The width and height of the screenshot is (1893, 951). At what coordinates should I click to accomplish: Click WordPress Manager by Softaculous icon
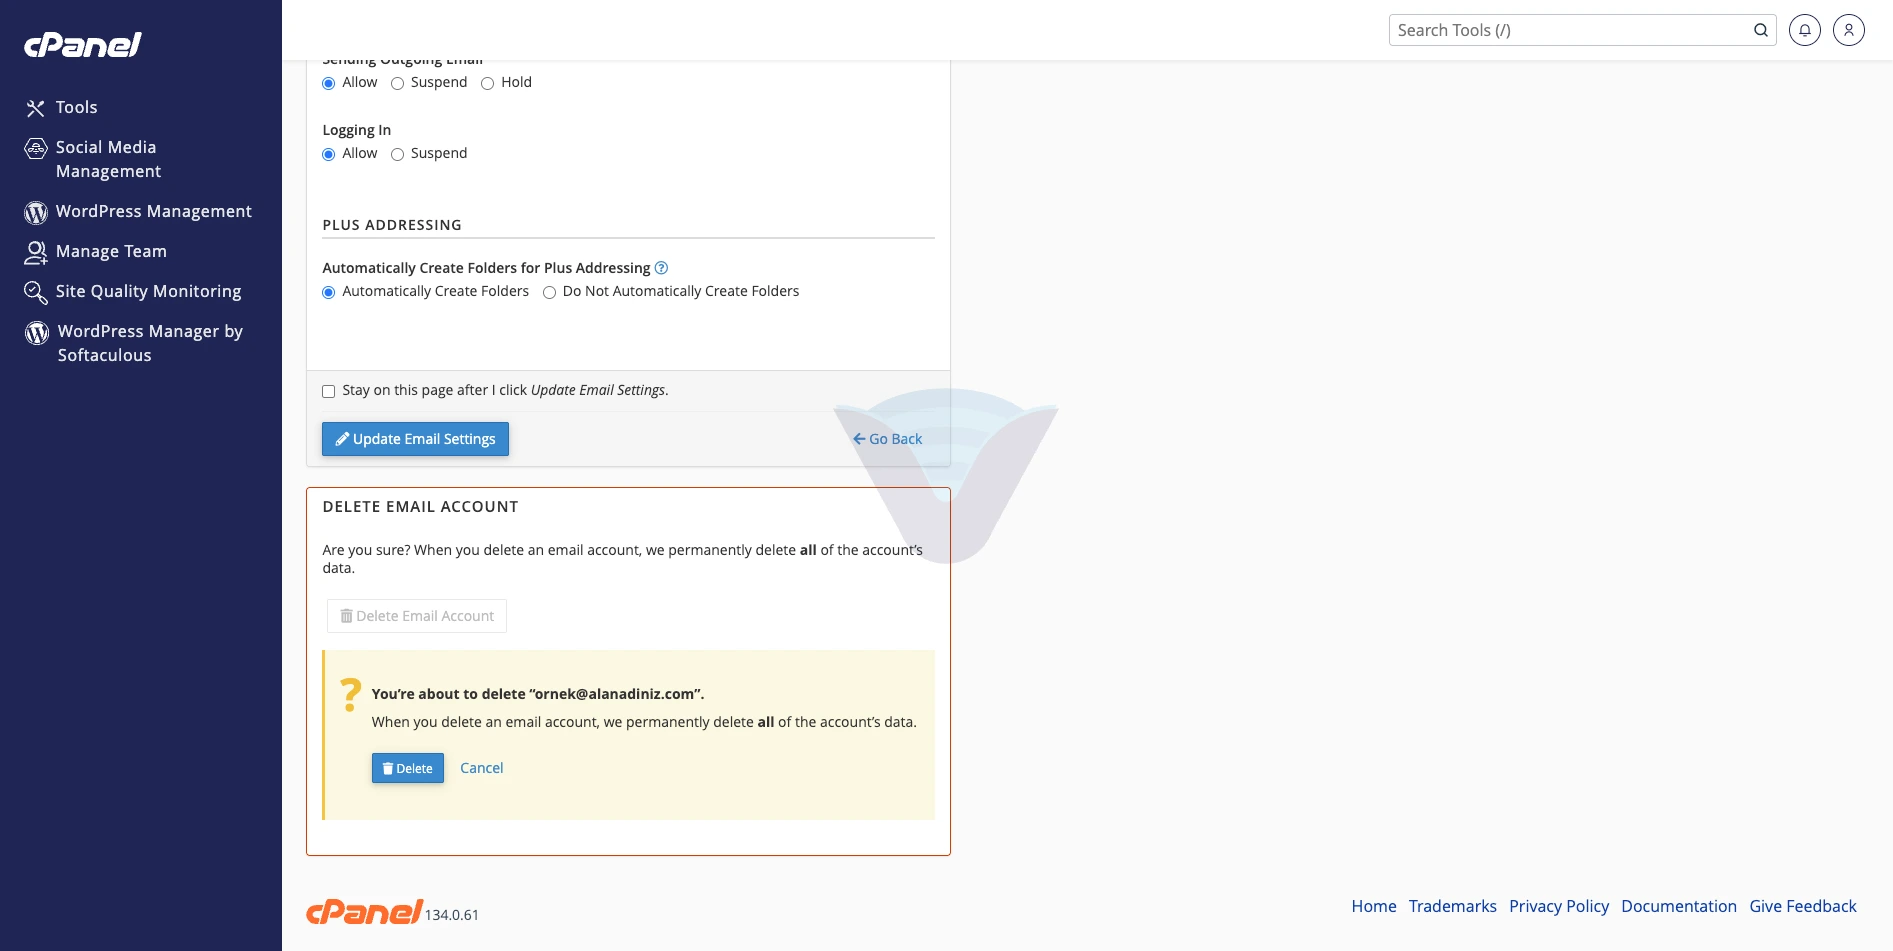coord(37,332)
